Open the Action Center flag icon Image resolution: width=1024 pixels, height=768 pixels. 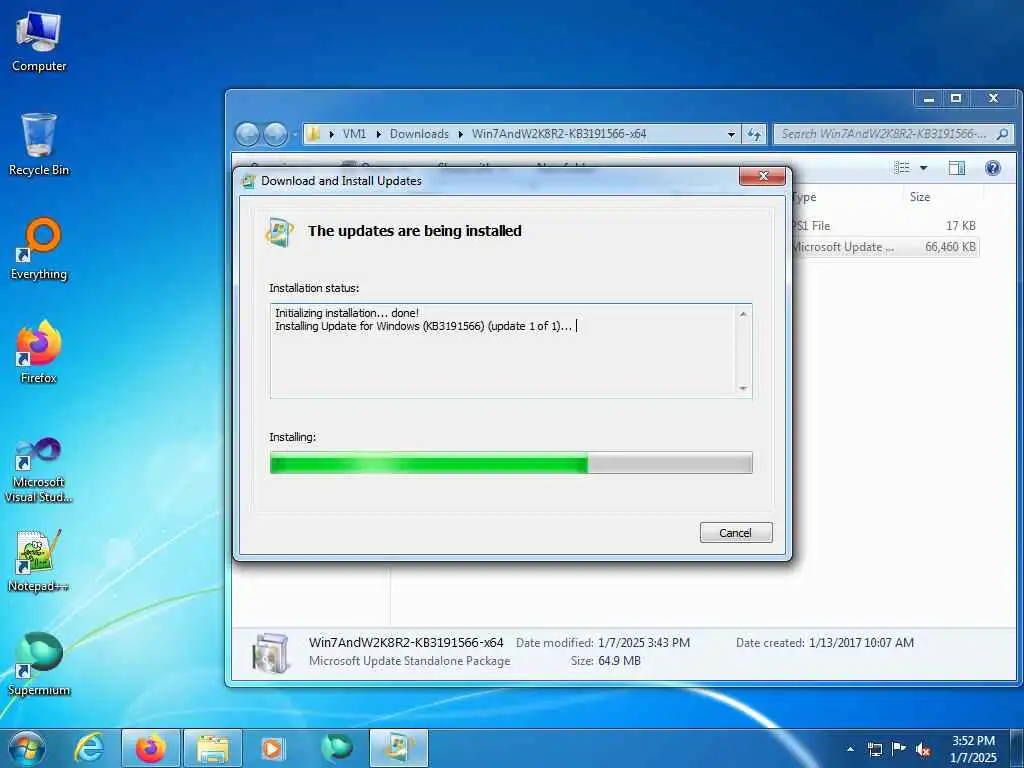coord(899,749)
